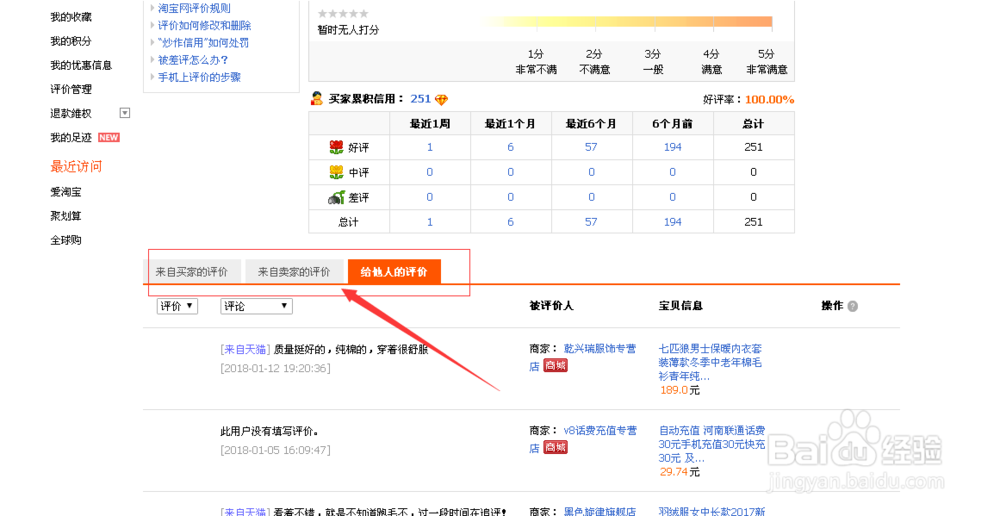Visit 聚划算 recent link
Image resolution: width=1000 pixels, height=516 pixels.
pos(66,216)
